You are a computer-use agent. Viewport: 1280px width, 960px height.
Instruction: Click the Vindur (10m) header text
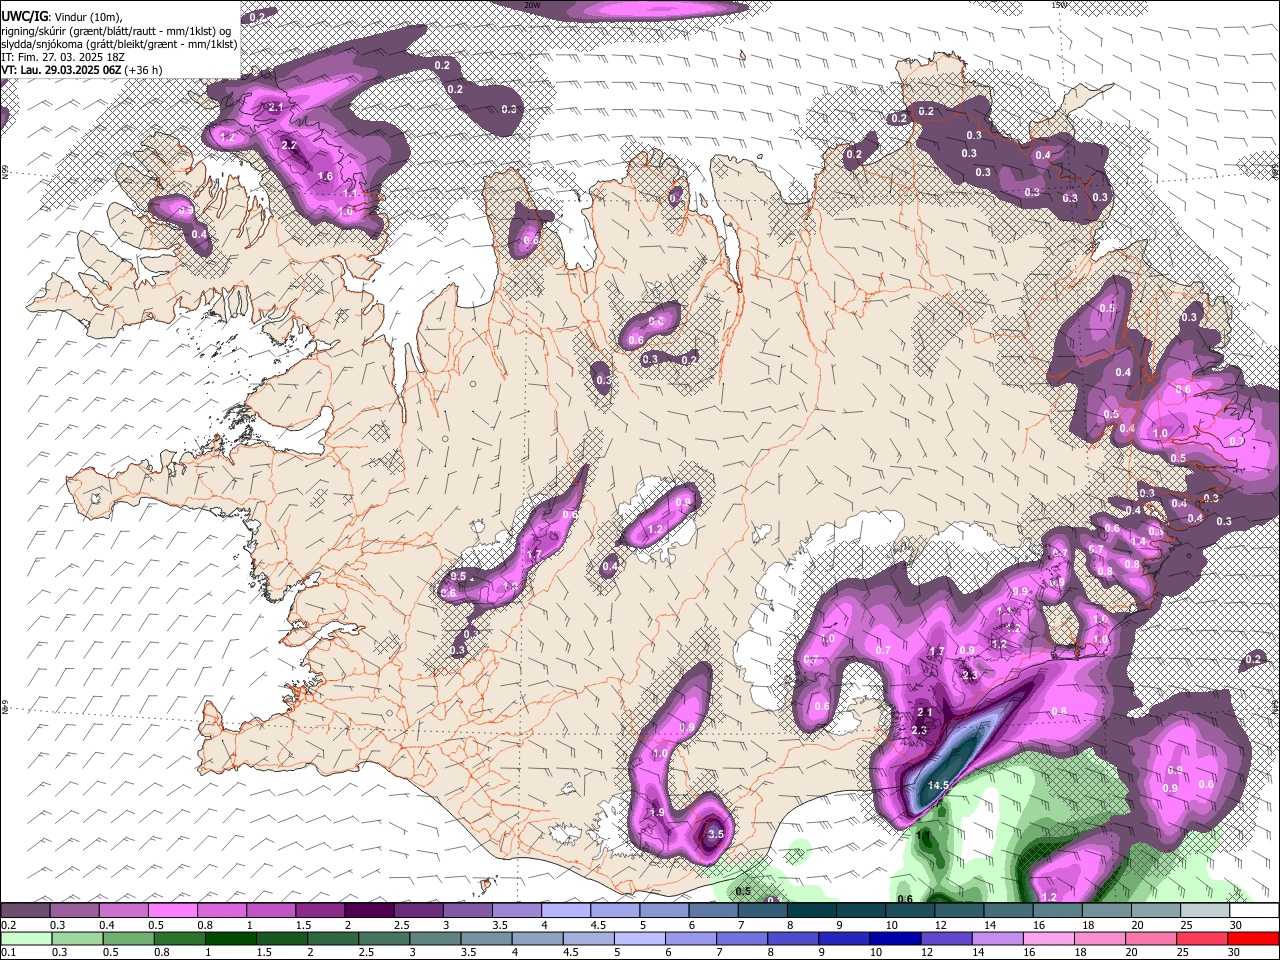pyautogui.click(x=90, y=16)
